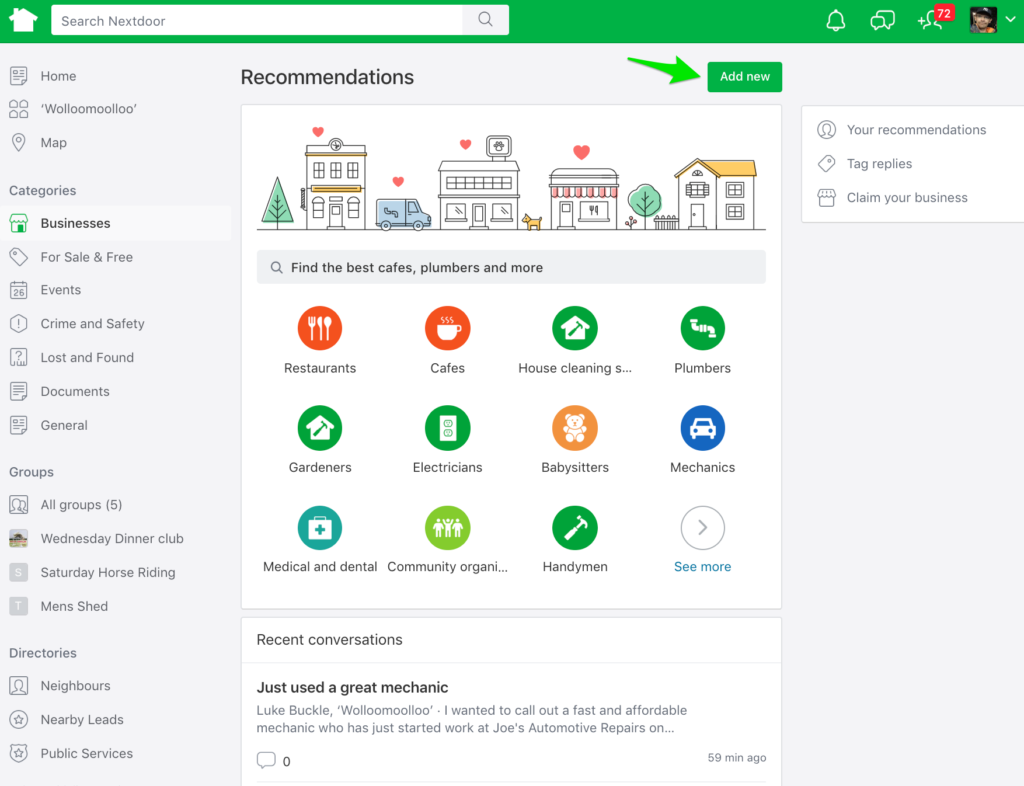Open the Plumbers category icon
The image size is (1024, 786).
[x=703, y=328]
